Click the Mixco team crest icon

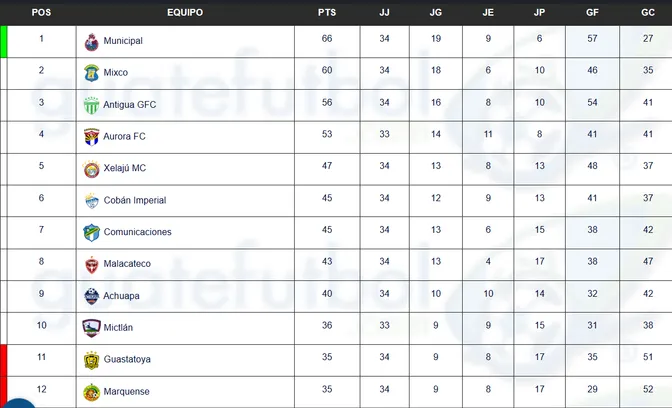(92, 73)
